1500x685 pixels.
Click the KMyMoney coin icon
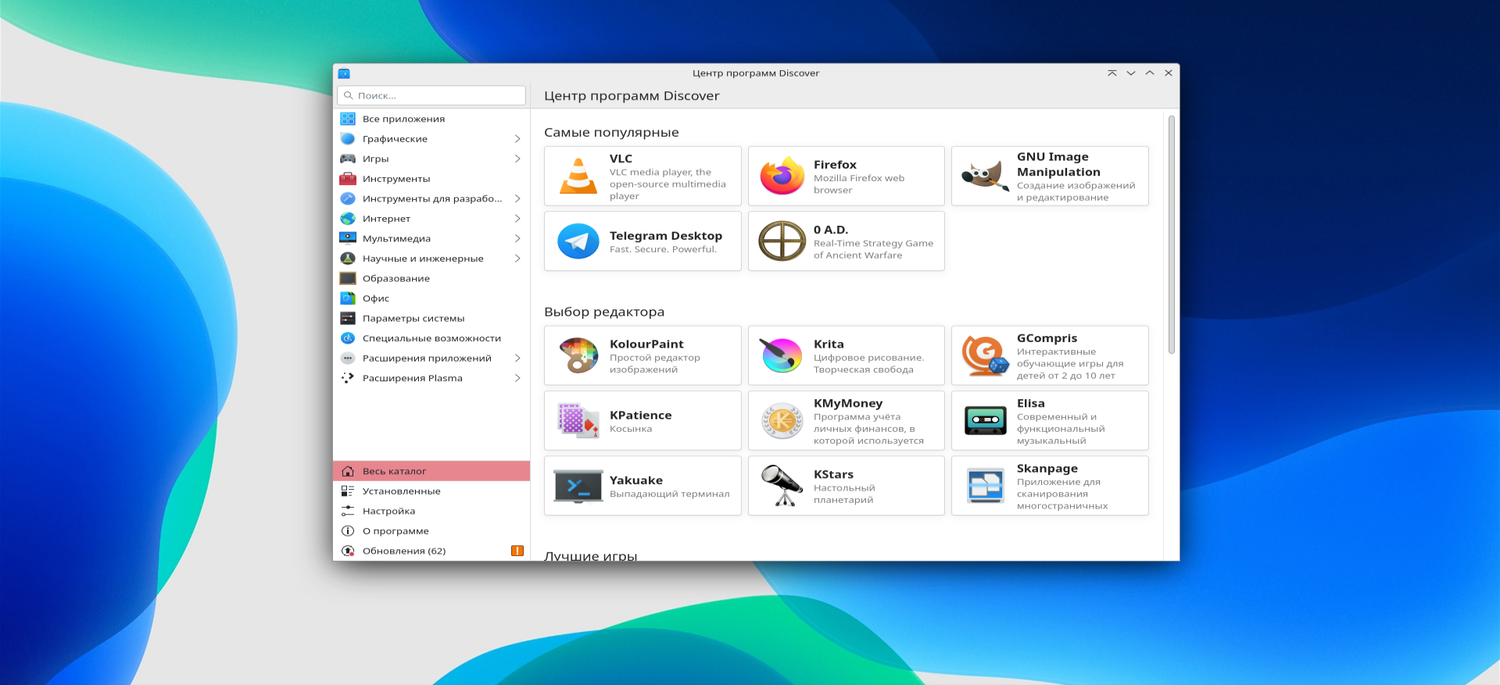pos(782,420)
